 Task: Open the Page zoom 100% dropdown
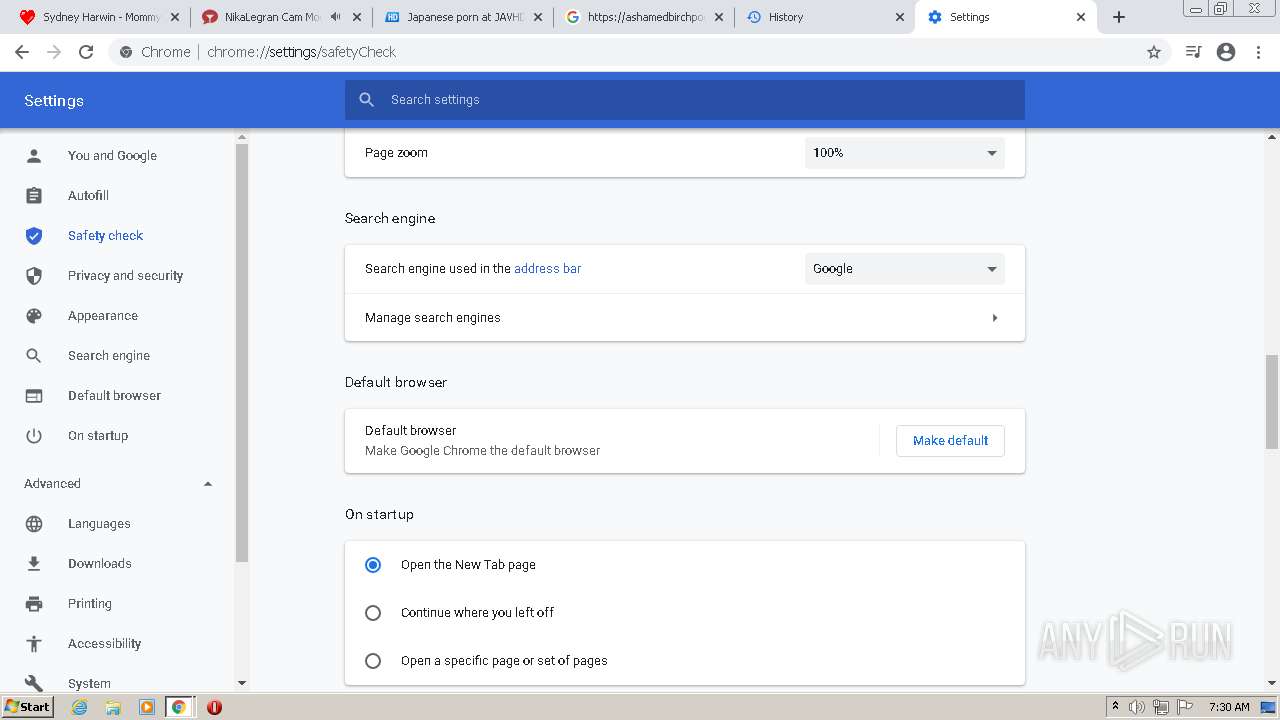point(905,153)
